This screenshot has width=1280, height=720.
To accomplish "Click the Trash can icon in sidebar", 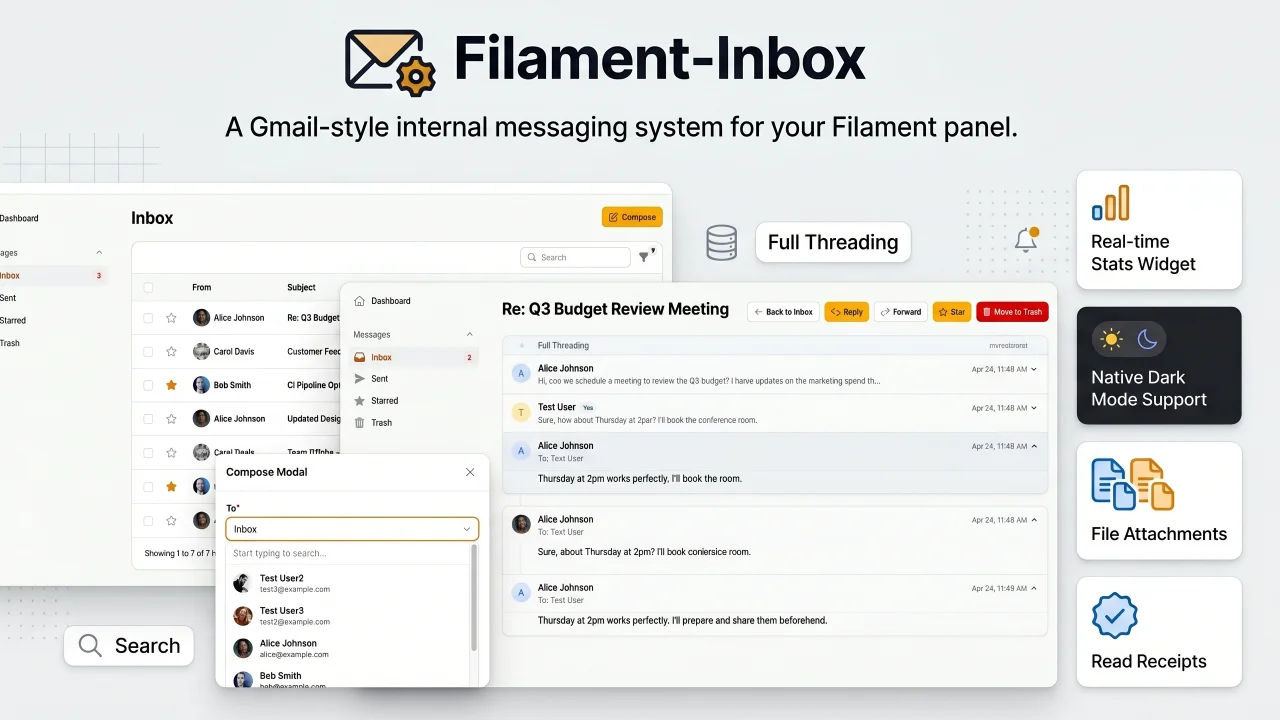I will coord(360,422).
